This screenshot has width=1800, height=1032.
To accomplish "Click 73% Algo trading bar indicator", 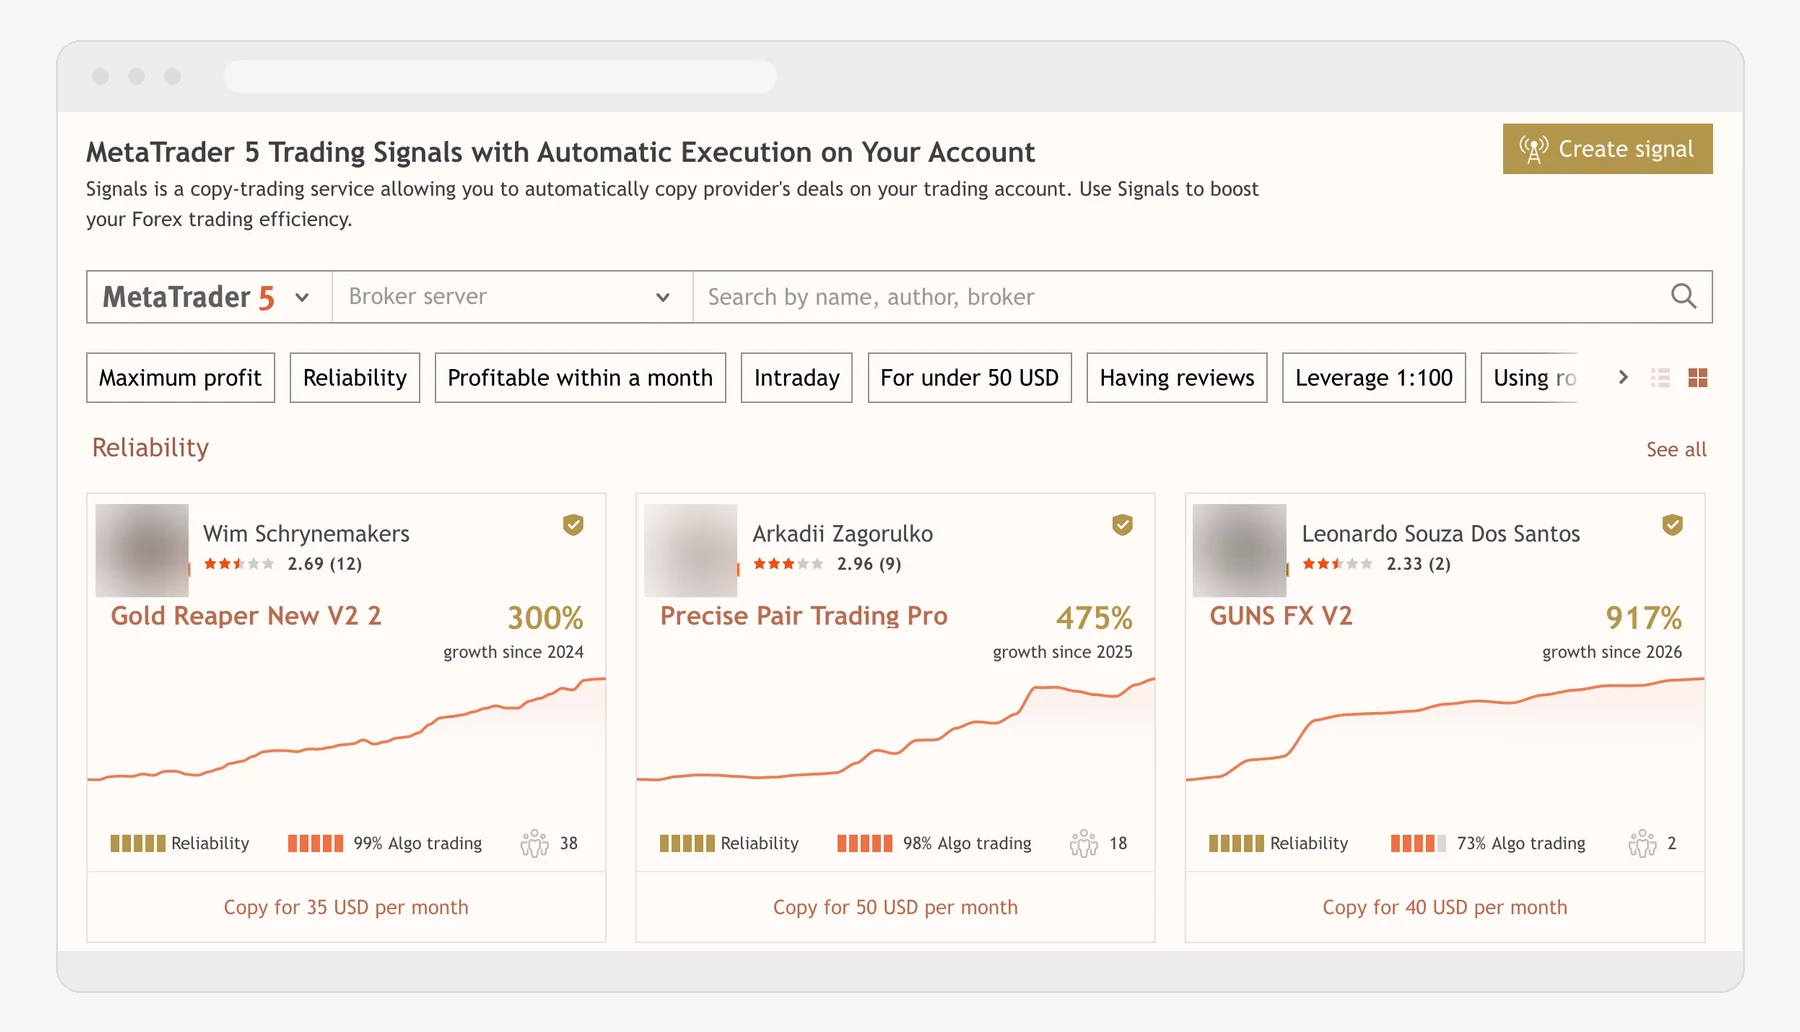I will pos(1418,843).
